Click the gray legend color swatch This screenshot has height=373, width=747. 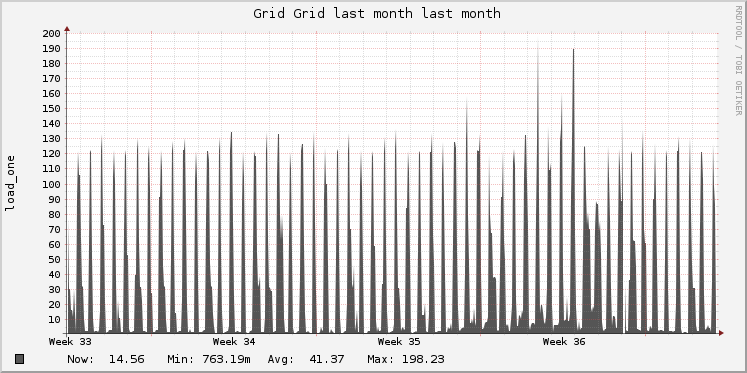[20, 359]
